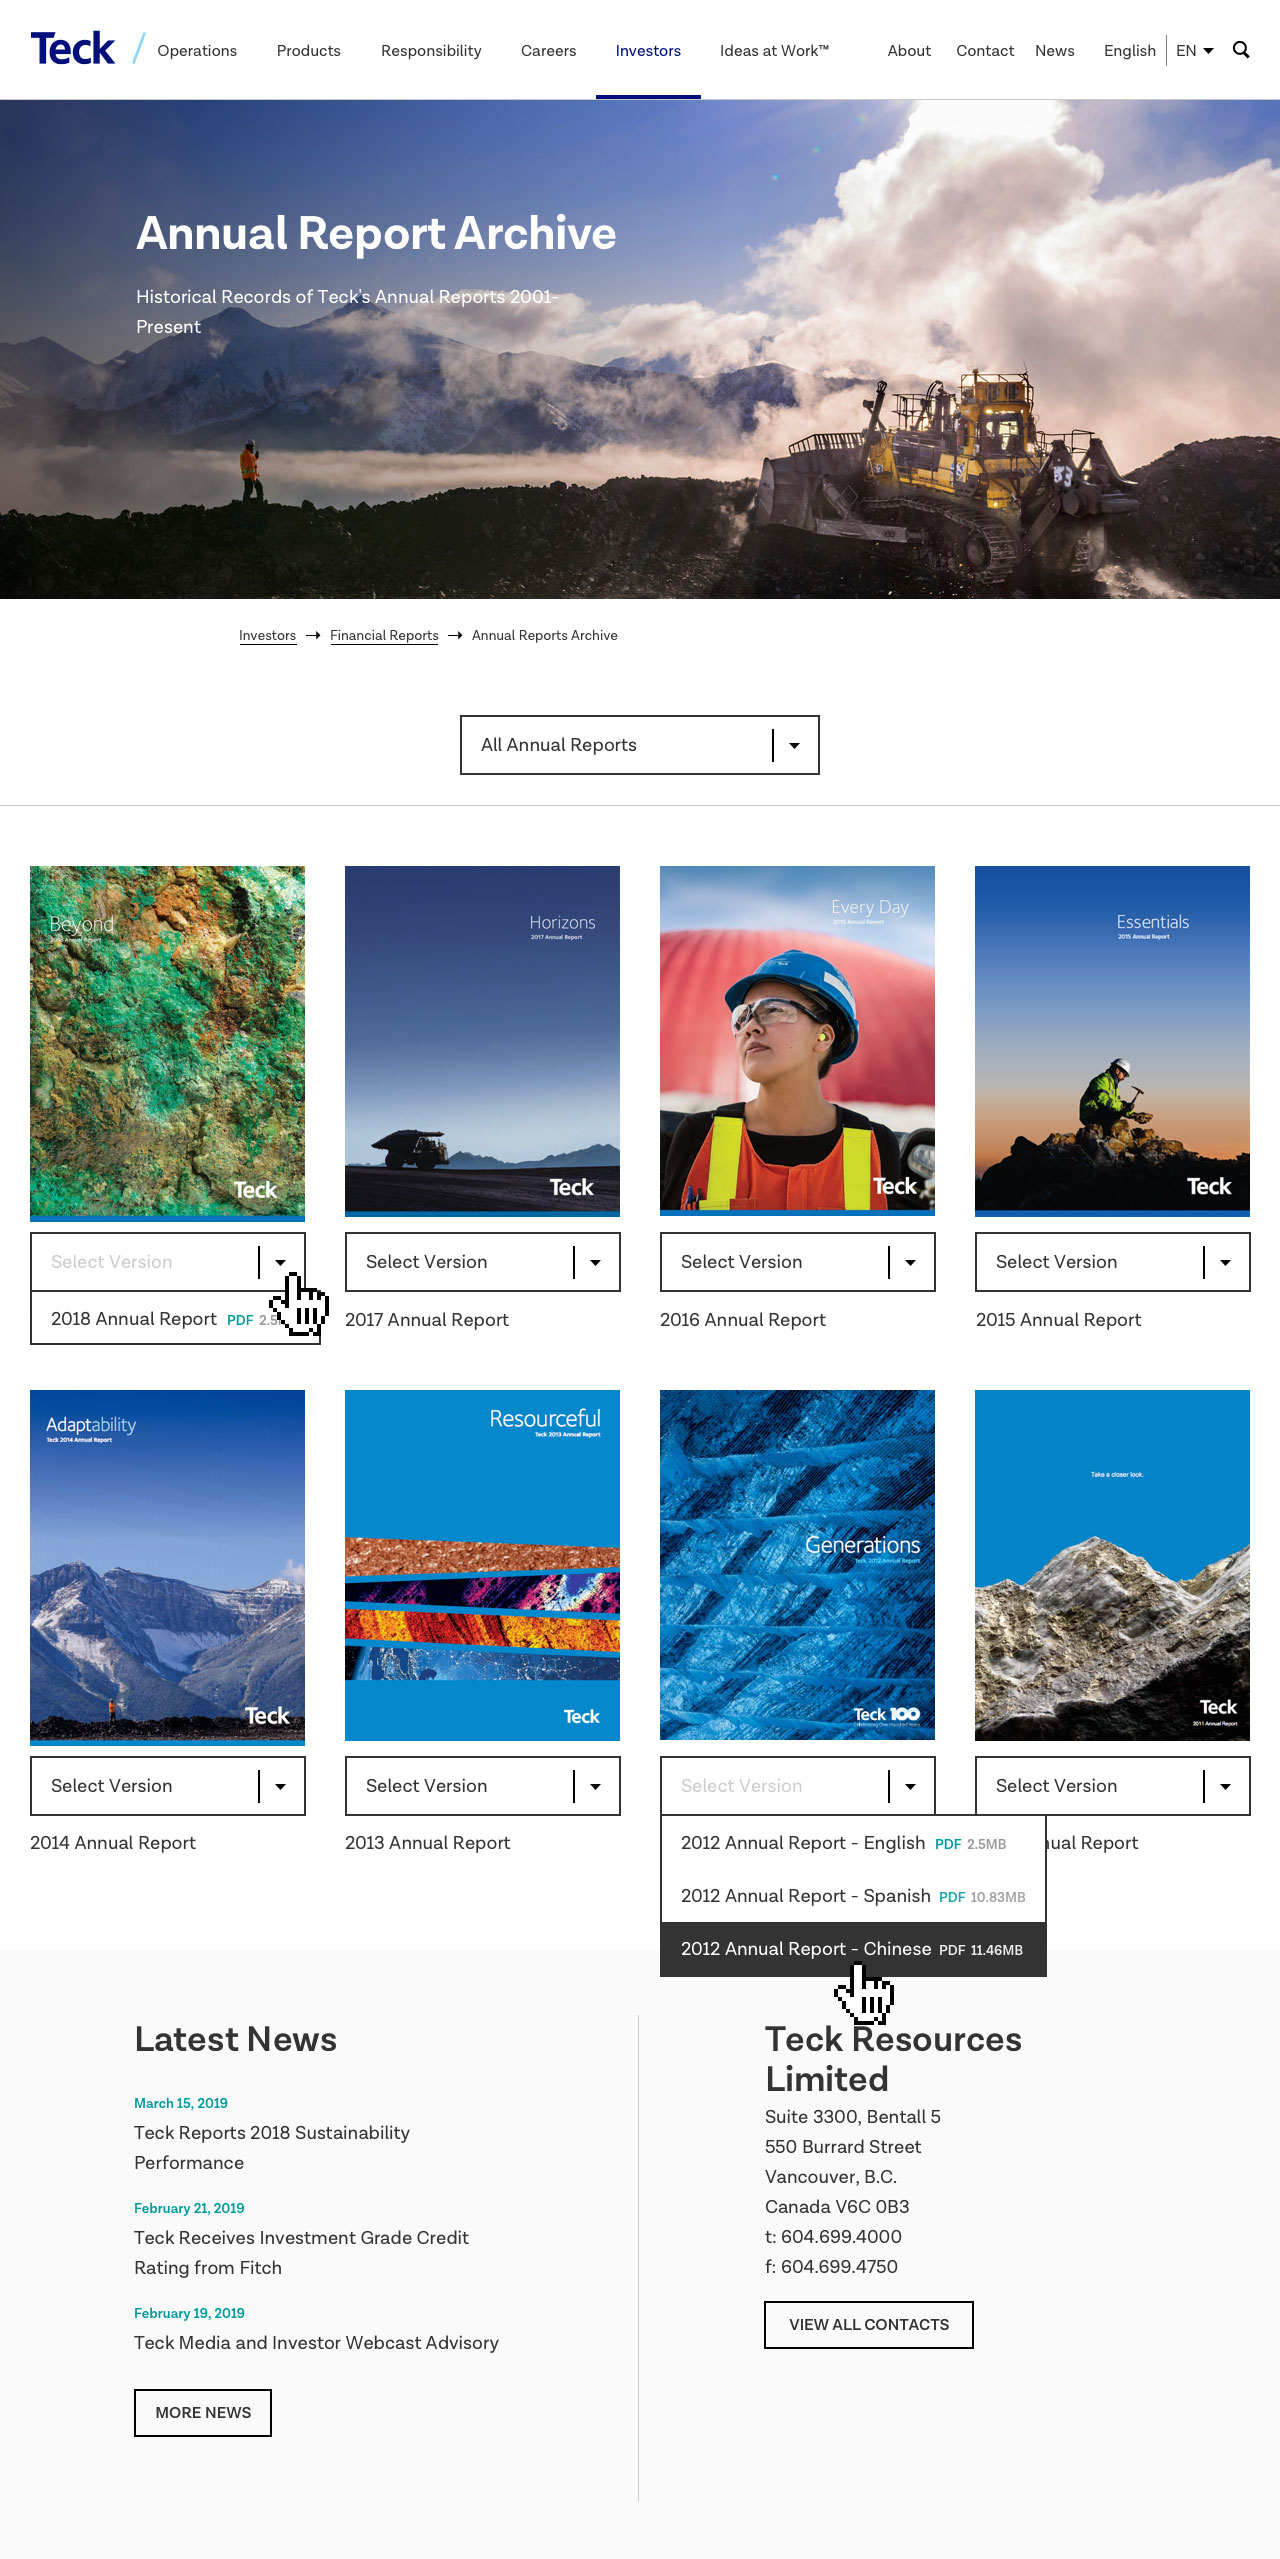Open Teck Receives Investment Grade Credit news
This screenshot has width=1280, height=2559.
click(x=301, y=2253)
